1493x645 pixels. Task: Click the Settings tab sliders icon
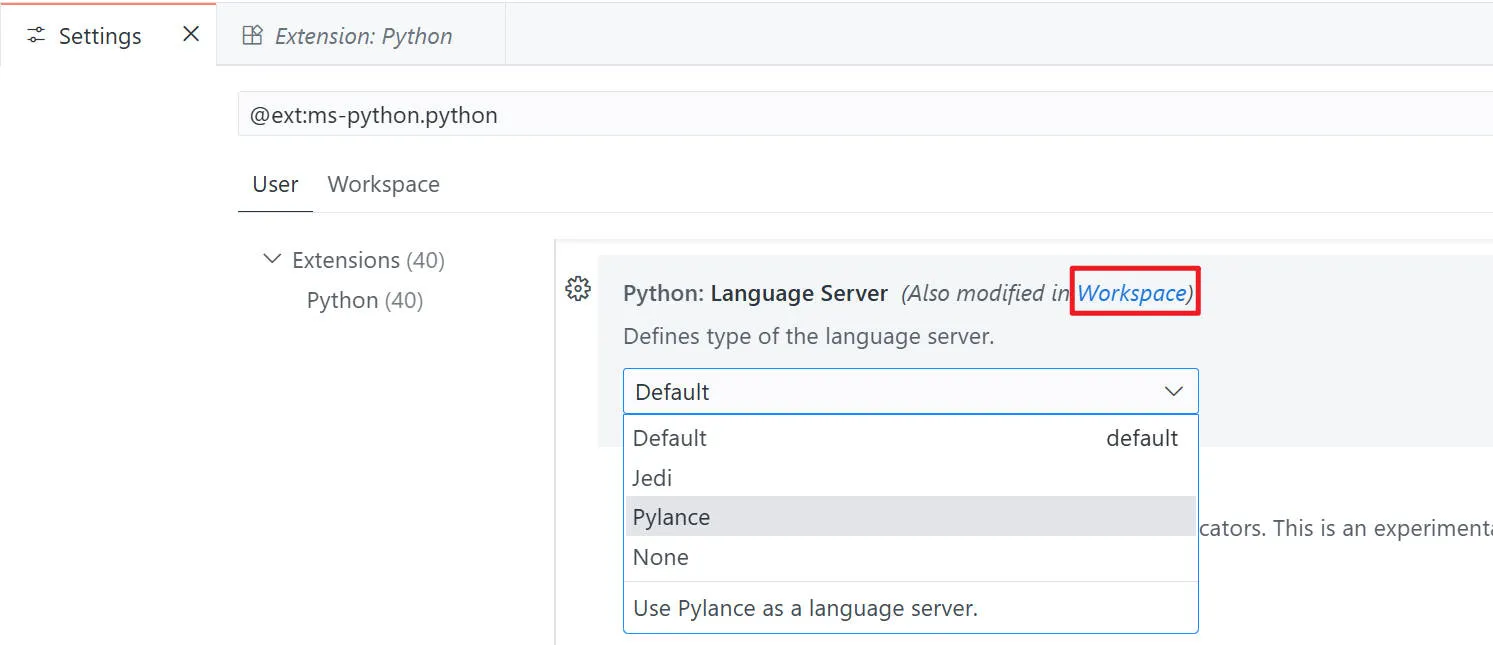point(36,36)
